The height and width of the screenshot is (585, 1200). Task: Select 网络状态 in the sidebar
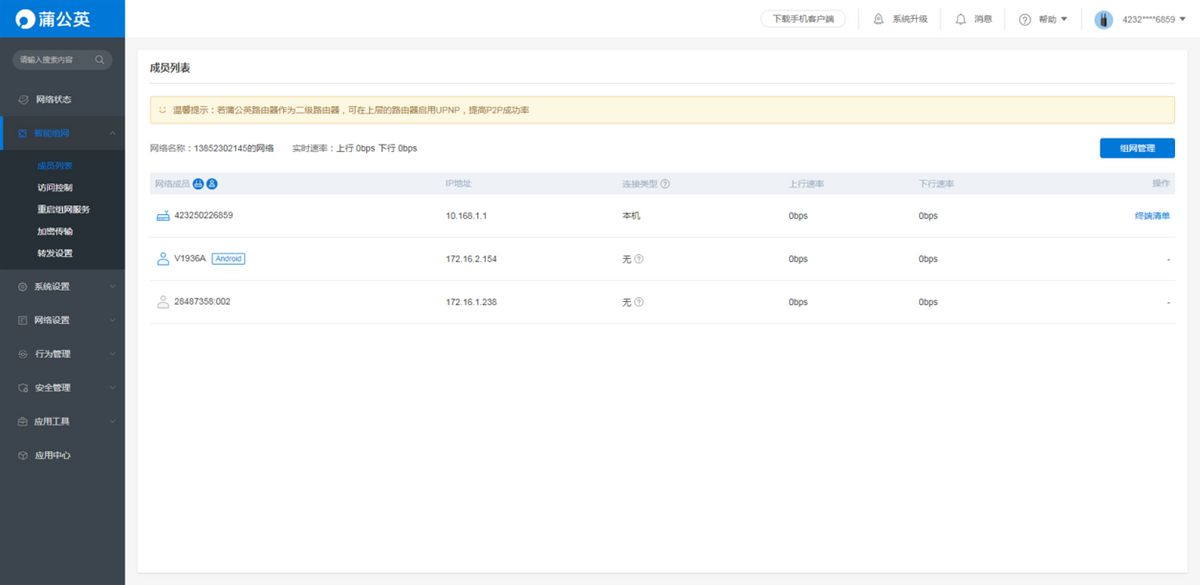pyautogui.click(x=53, y=99)
